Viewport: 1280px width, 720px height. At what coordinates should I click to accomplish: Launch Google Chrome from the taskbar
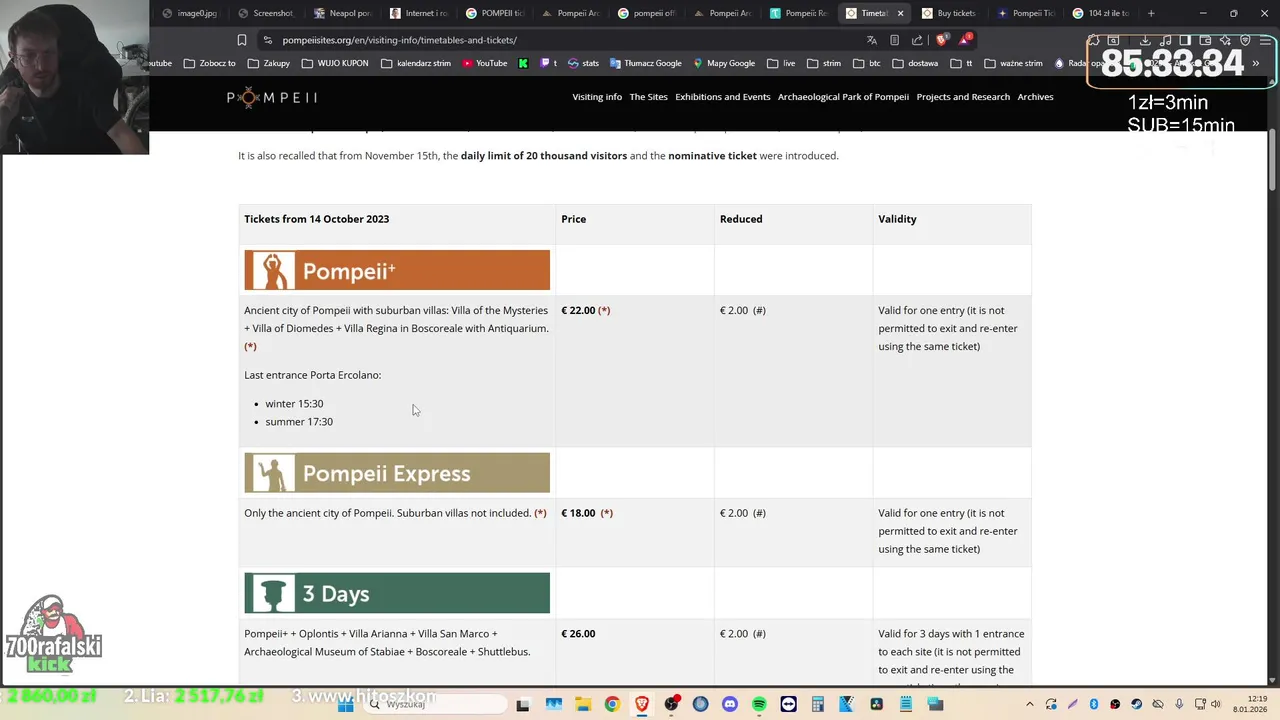coord(612,704)
